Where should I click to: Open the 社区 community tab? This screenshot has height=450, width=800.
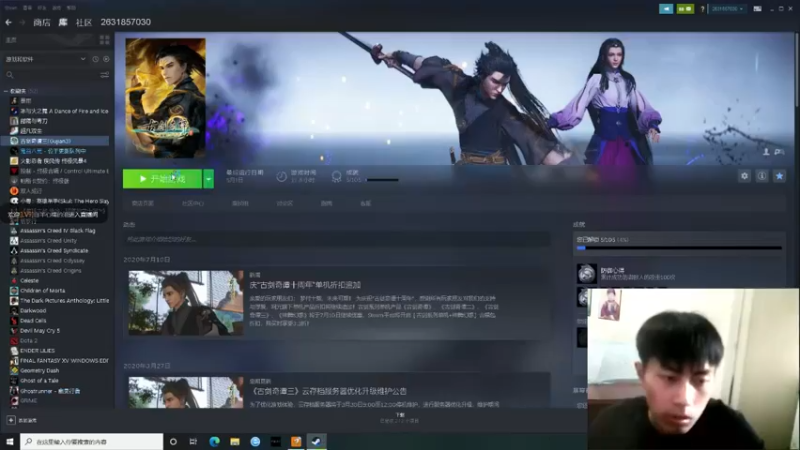84,22
